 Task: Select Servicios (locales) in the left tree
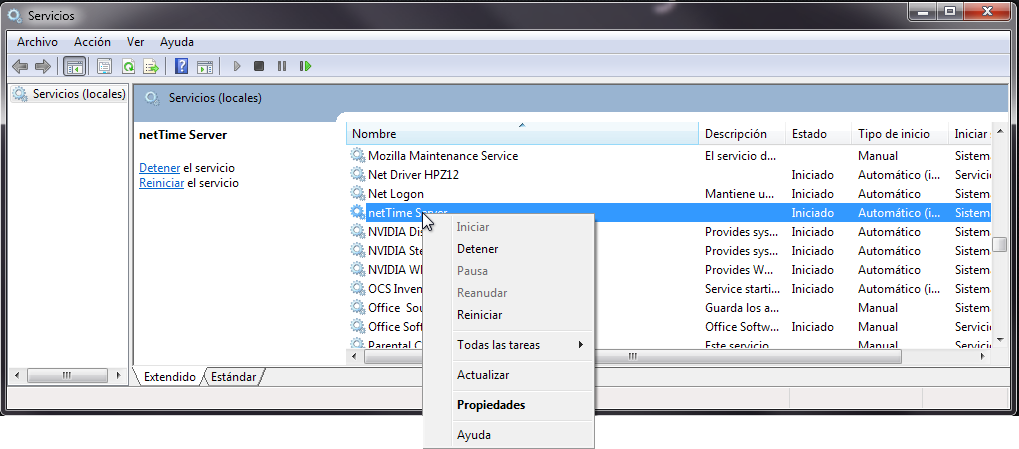coord(79,94)
